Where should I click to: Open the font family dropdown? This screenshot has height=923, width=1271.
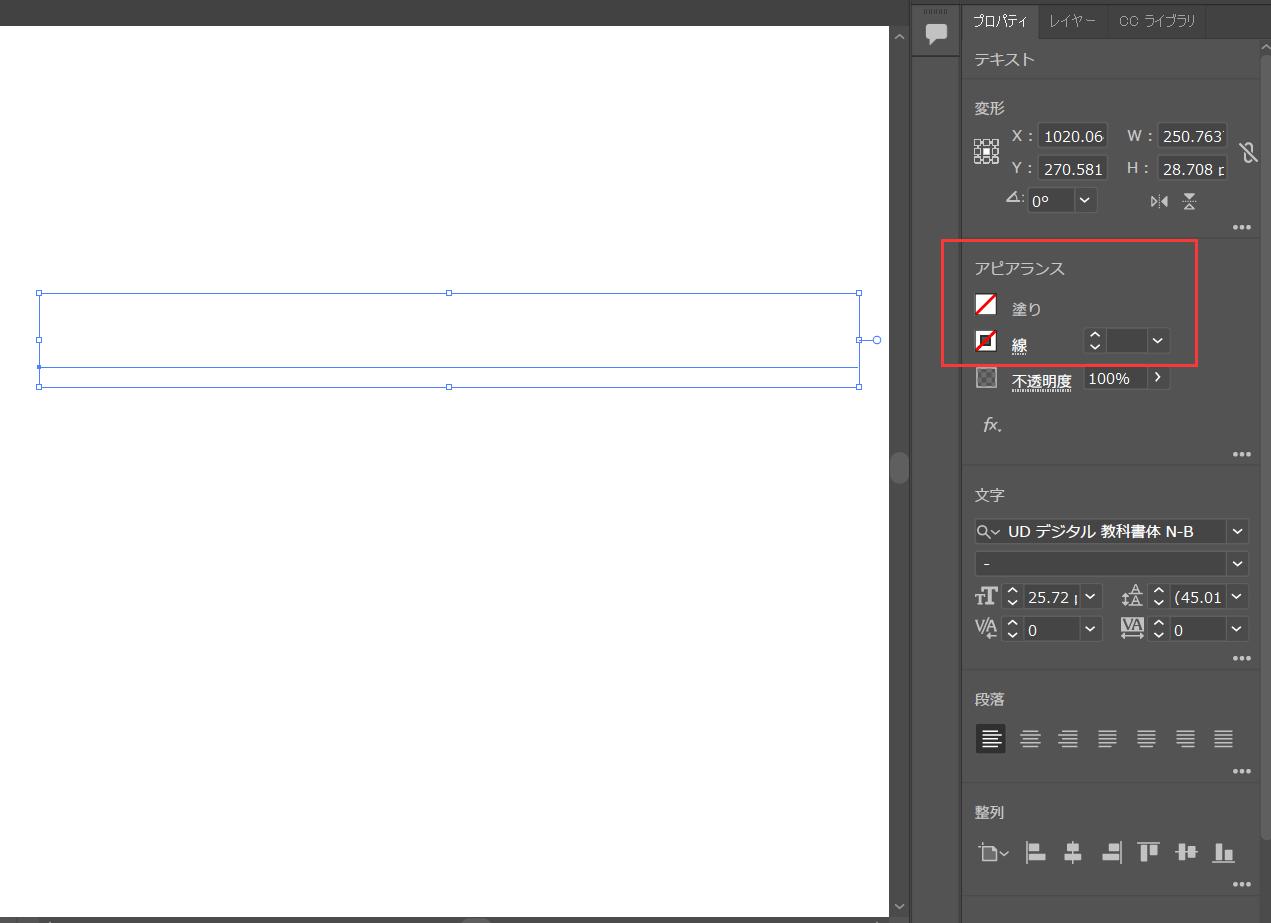click(1238, 531)
